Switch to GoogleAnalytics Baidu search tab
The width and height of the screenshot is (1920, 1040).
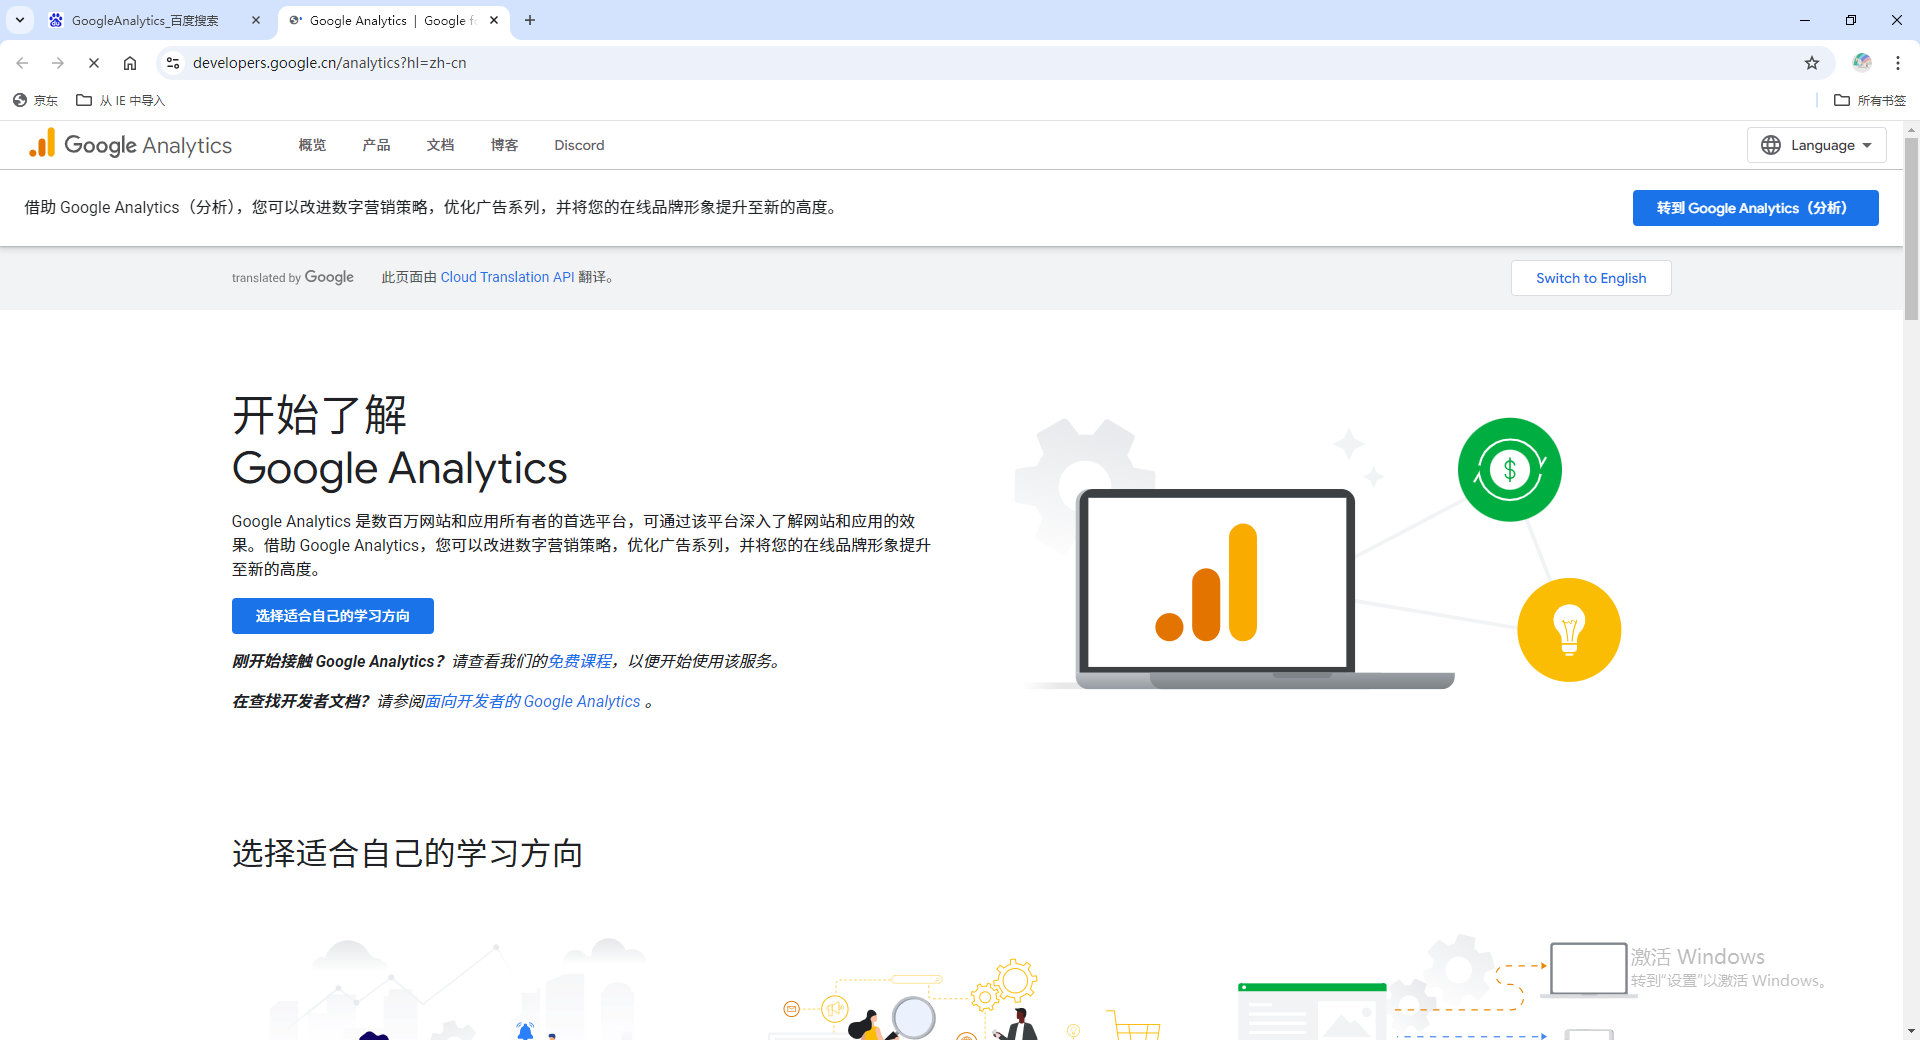coord(145,20)
